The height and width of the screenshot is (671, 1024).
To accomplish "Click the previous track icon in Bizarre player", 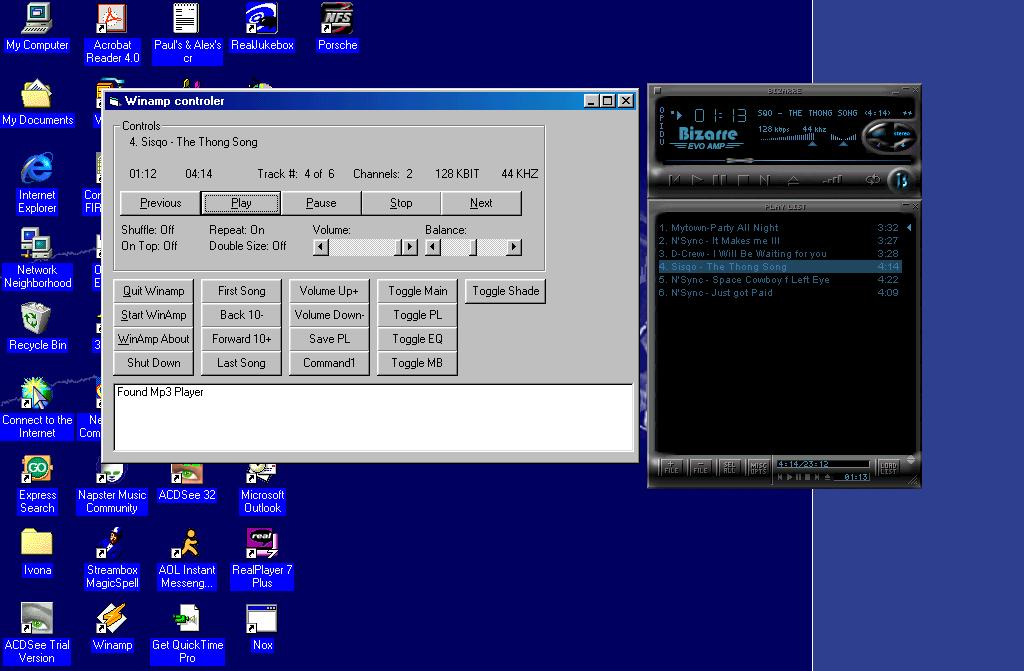I will [x=675, y=180].
